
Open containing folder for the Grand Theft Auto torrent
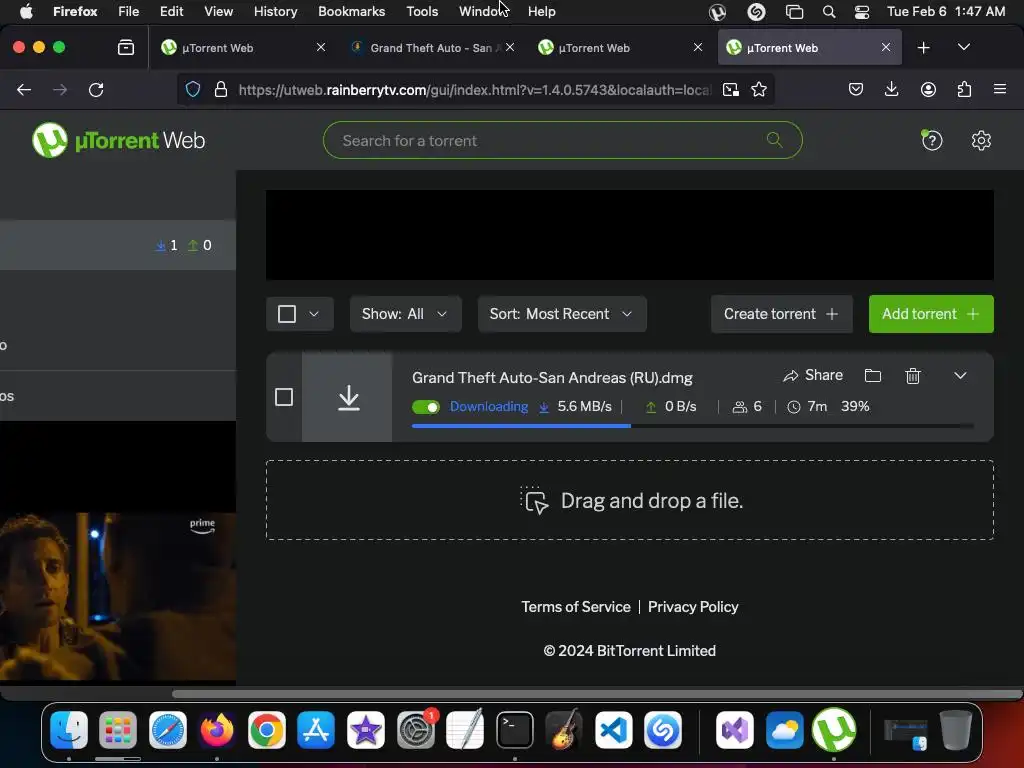click(872, 376)
